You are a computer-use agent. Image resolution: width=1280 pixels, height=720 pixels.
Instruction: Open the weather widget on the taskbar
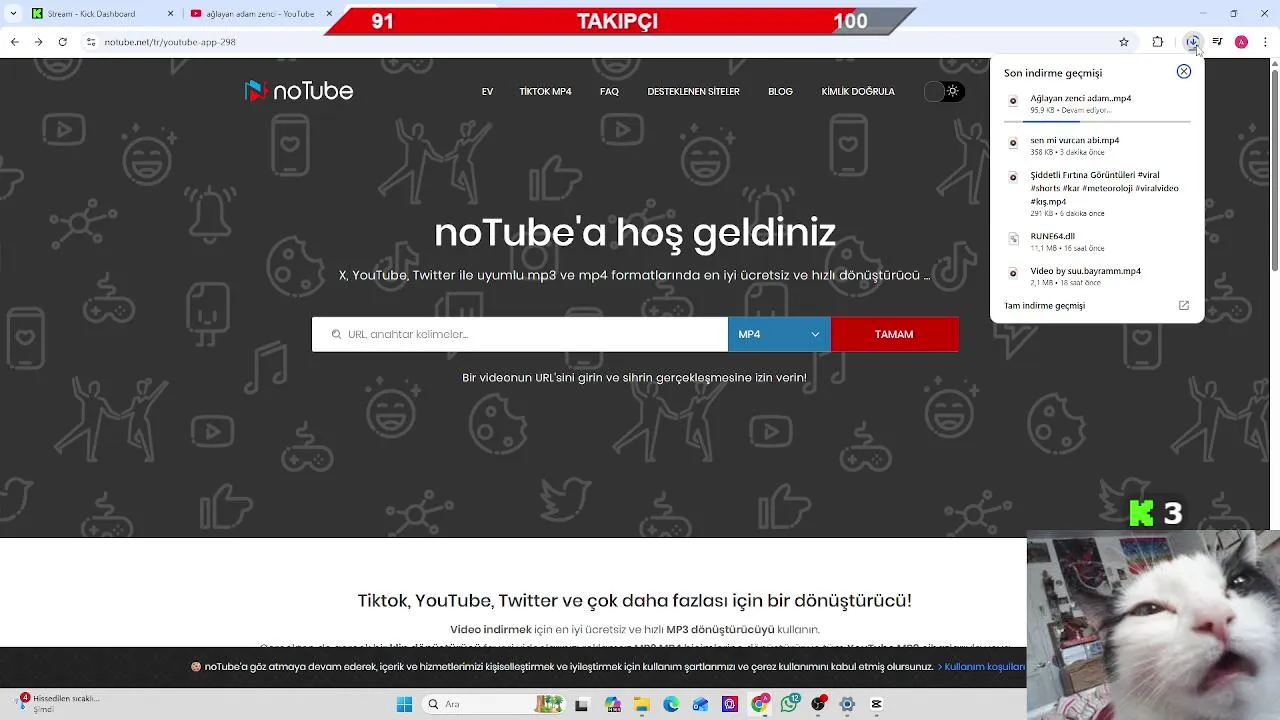(x=60, y=703)
